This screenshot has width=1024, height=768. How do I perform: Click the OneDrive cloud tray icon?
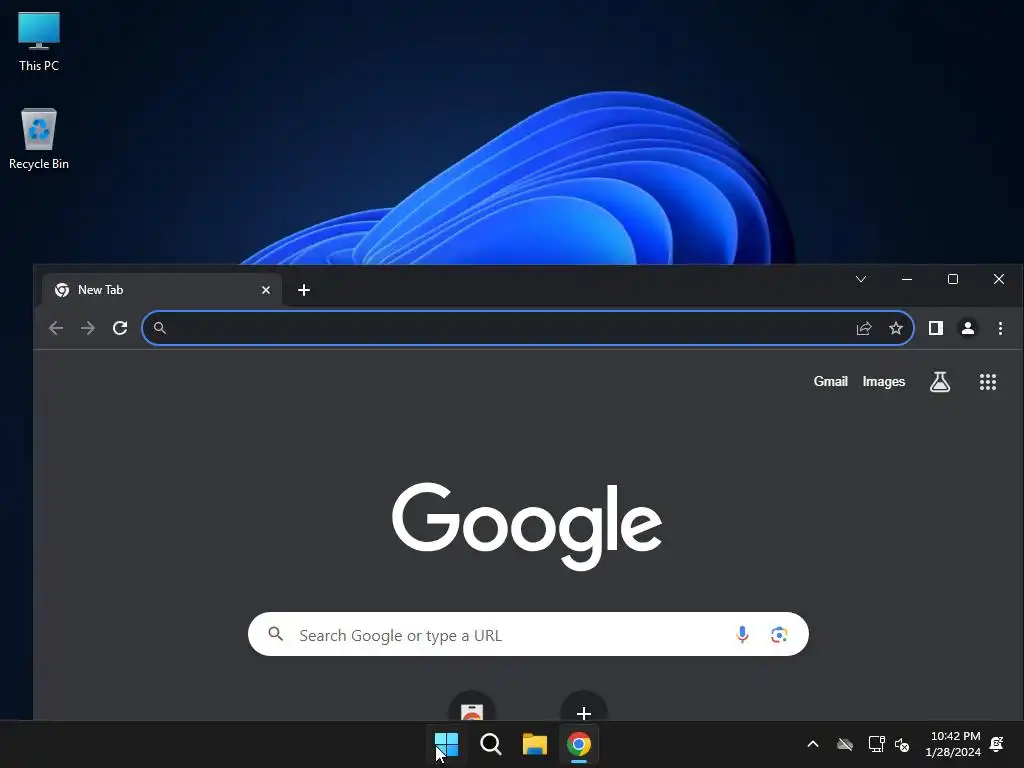pyautogui.click(x=845, y=744)
